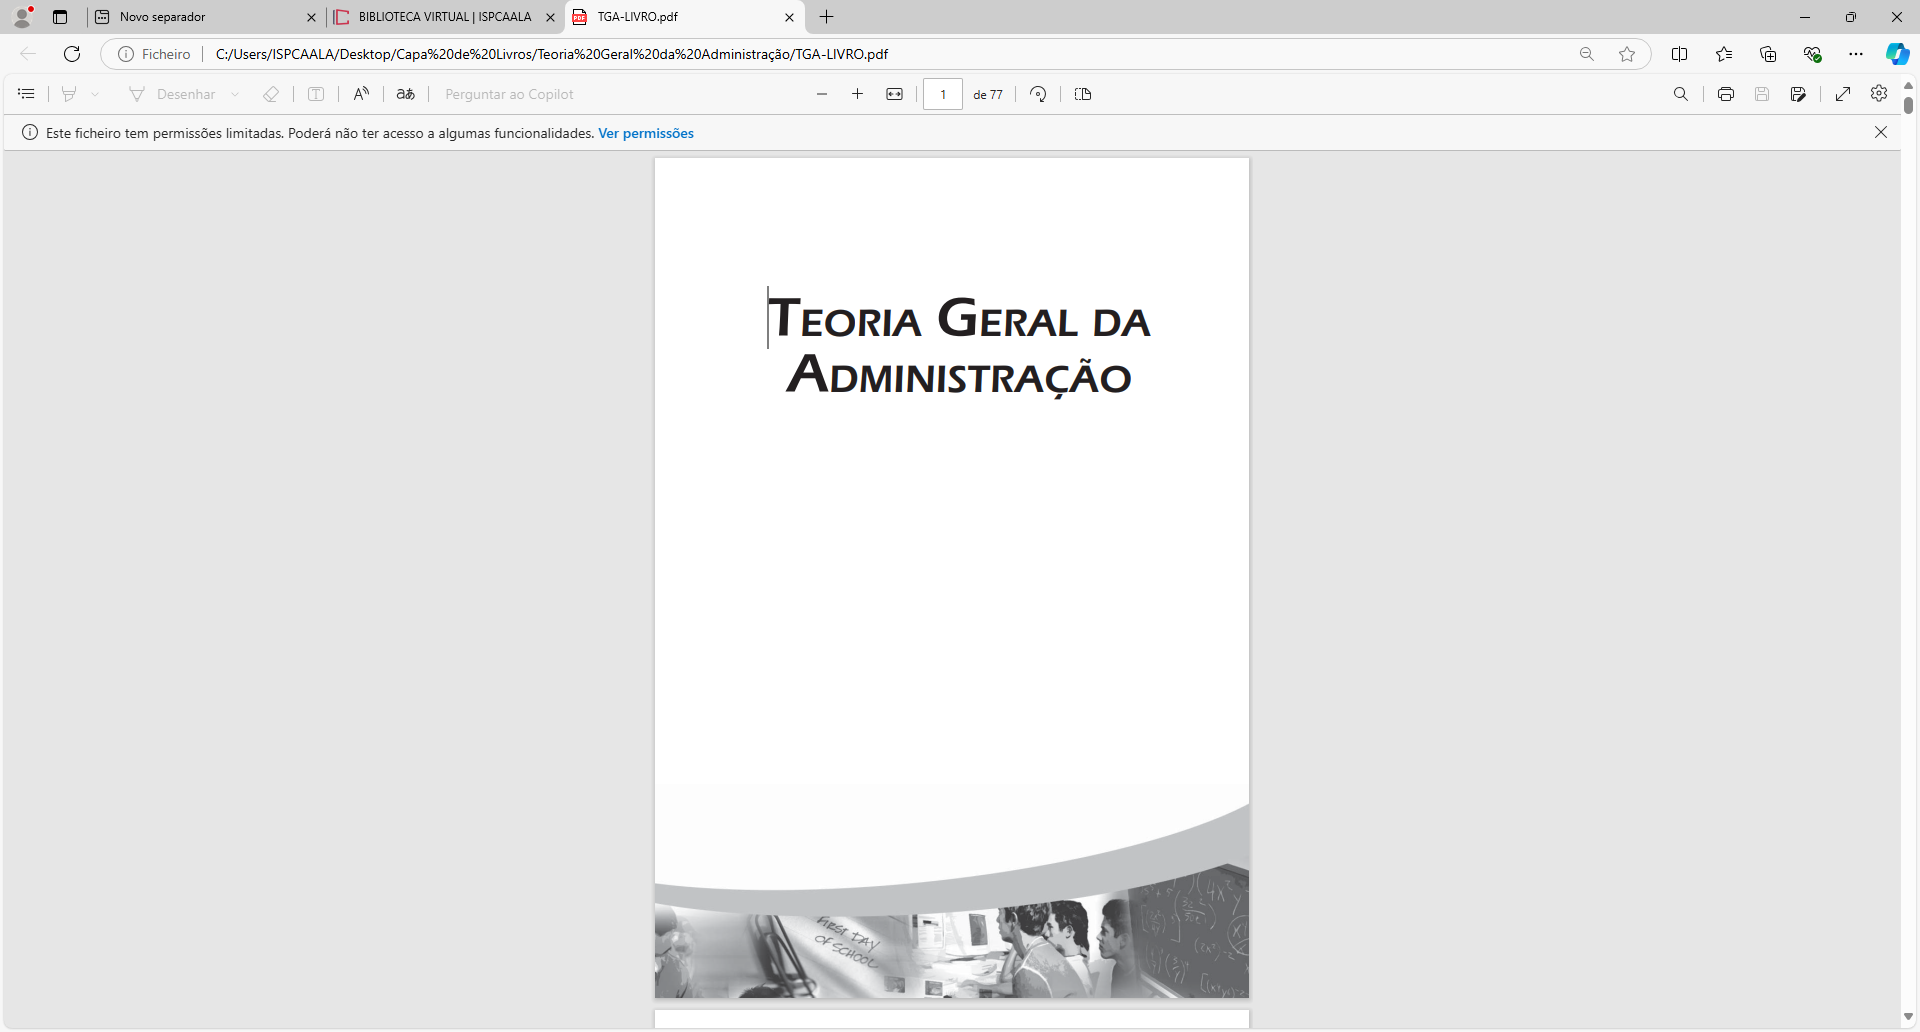
Task: Open search within the PDF
Action: click(x=1681, y=93)
